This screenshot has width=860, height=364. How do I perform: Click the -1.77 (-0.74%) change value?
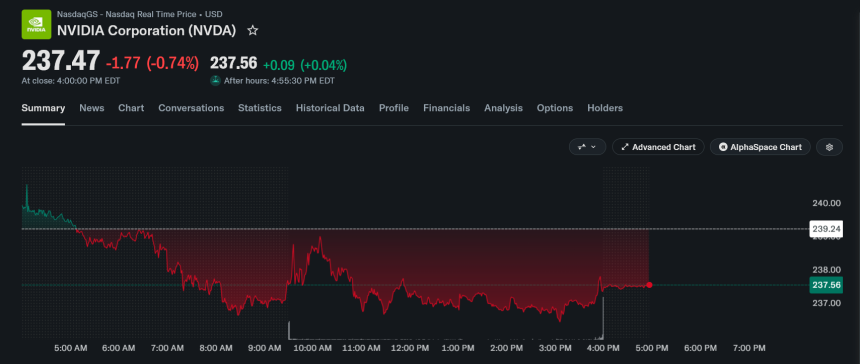(152, 64)
